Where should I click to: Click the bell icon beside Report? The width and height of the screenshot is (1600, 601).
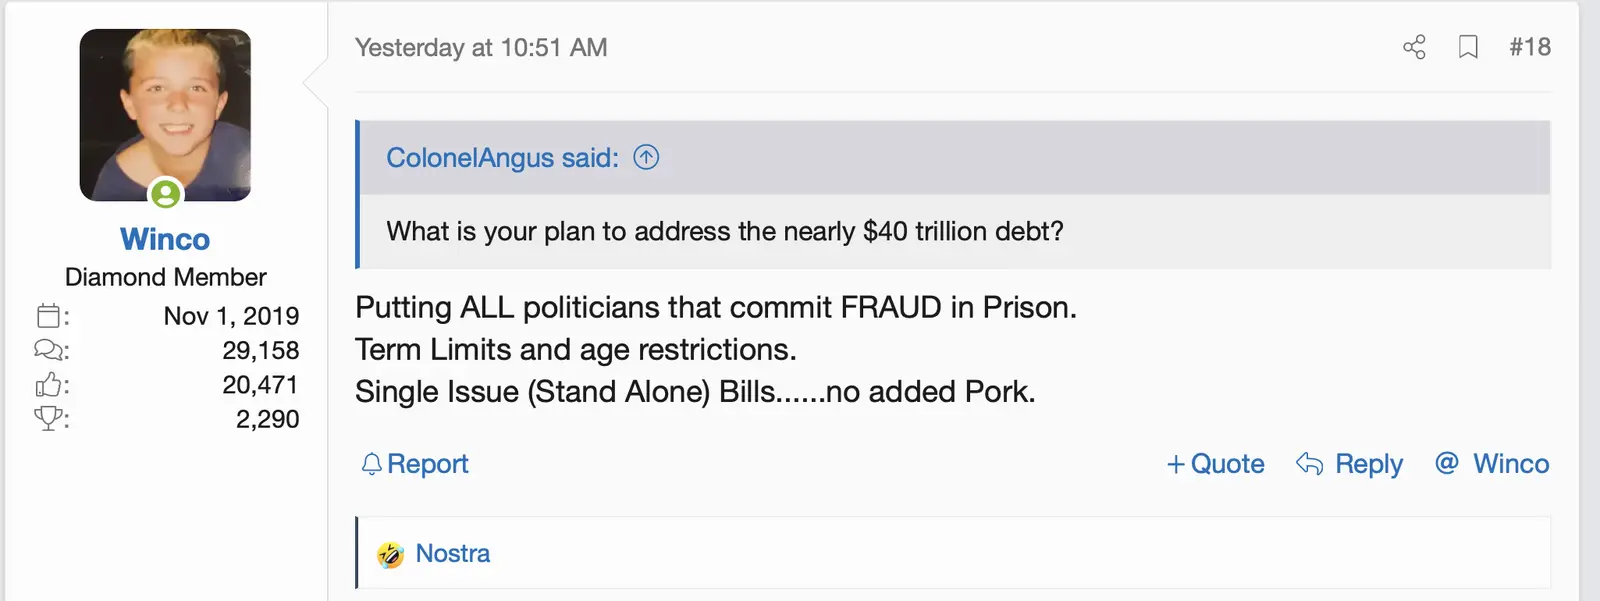click(372, 464)
